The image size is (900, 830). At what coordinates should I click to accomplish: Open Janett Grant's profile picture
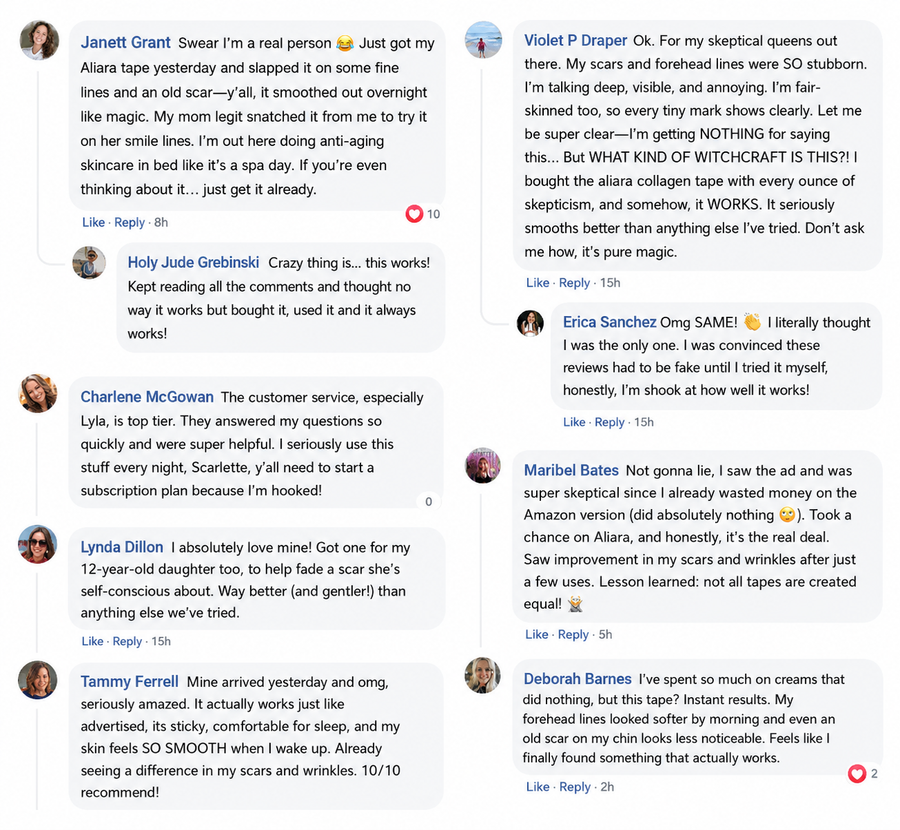[39, 41]
